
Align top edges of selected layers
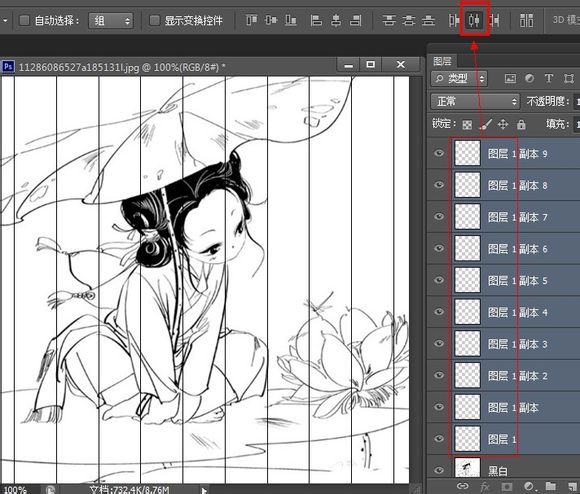pyautogui.click(x=252, y=20)
